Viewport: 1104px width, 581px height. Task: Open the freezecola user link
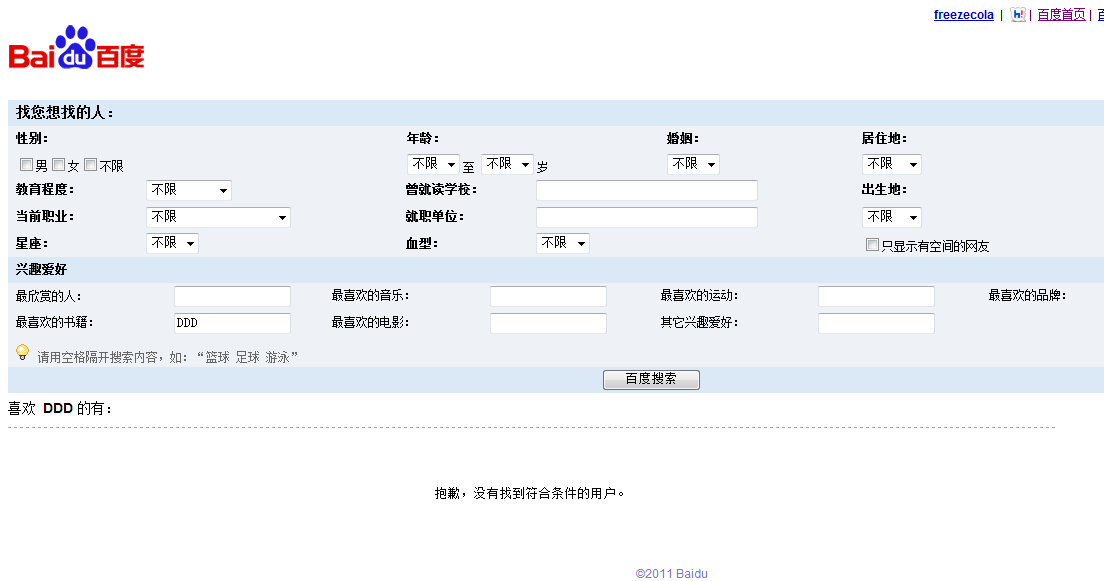963,15
